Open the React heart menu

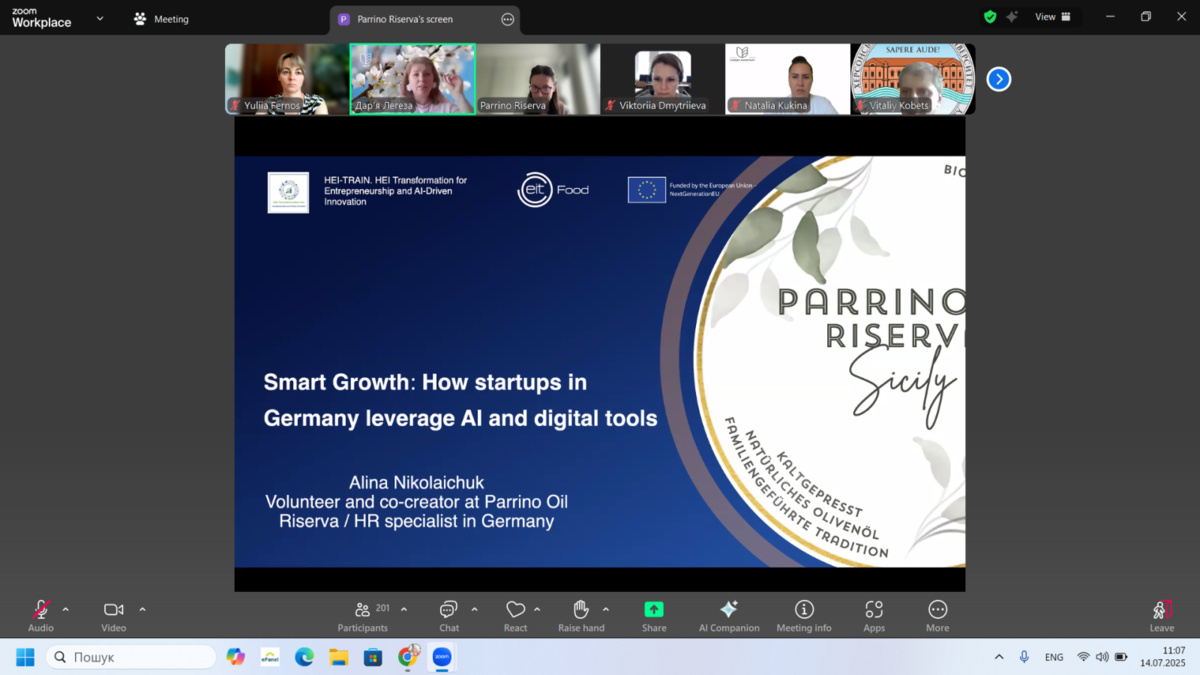pos(516,615)
